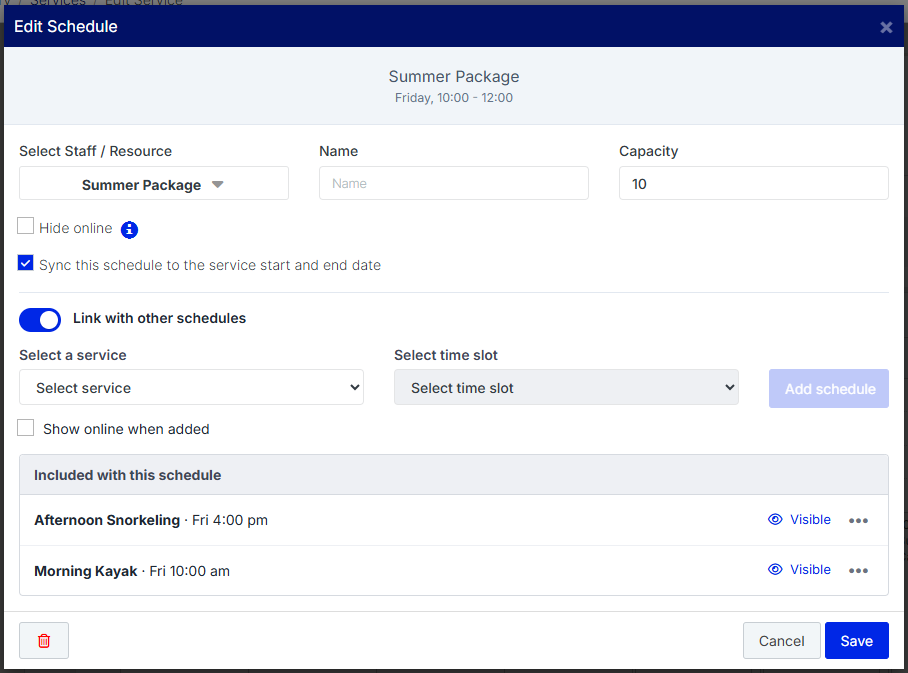908x673 pixels.
Task: Expand the Select service dropdown
Action: 191,387
